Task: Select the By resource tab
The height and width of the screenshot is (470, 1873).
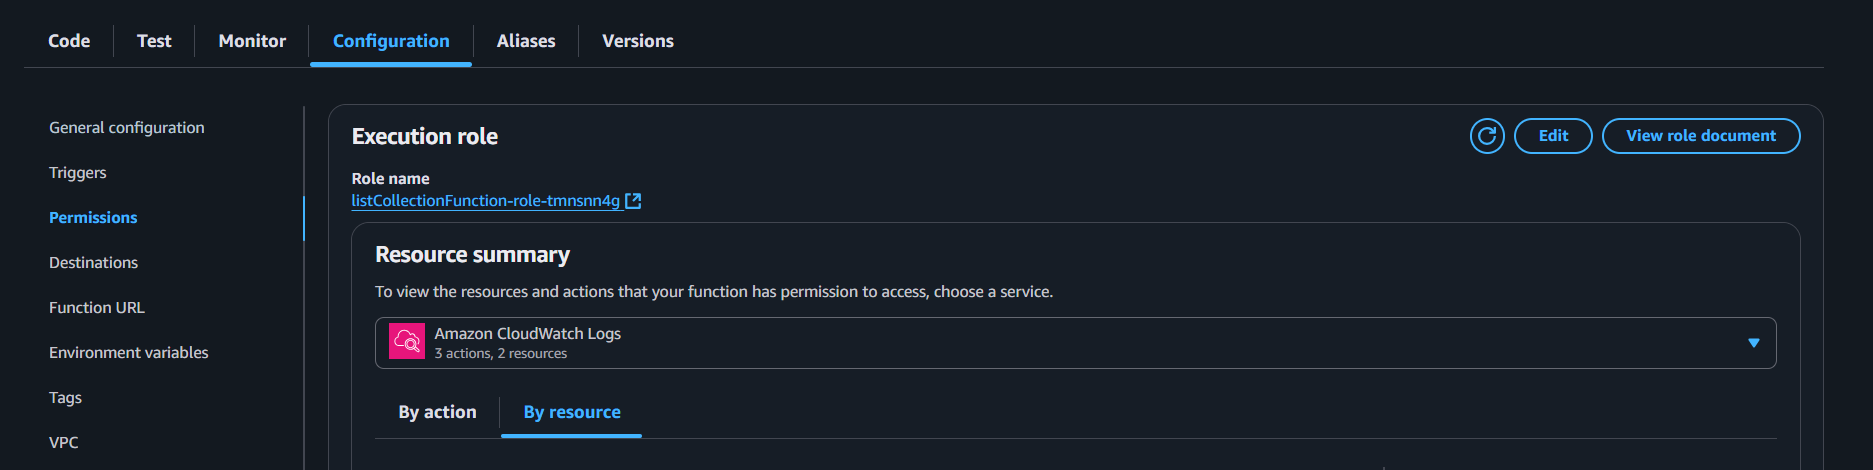Action: (572, 412)
